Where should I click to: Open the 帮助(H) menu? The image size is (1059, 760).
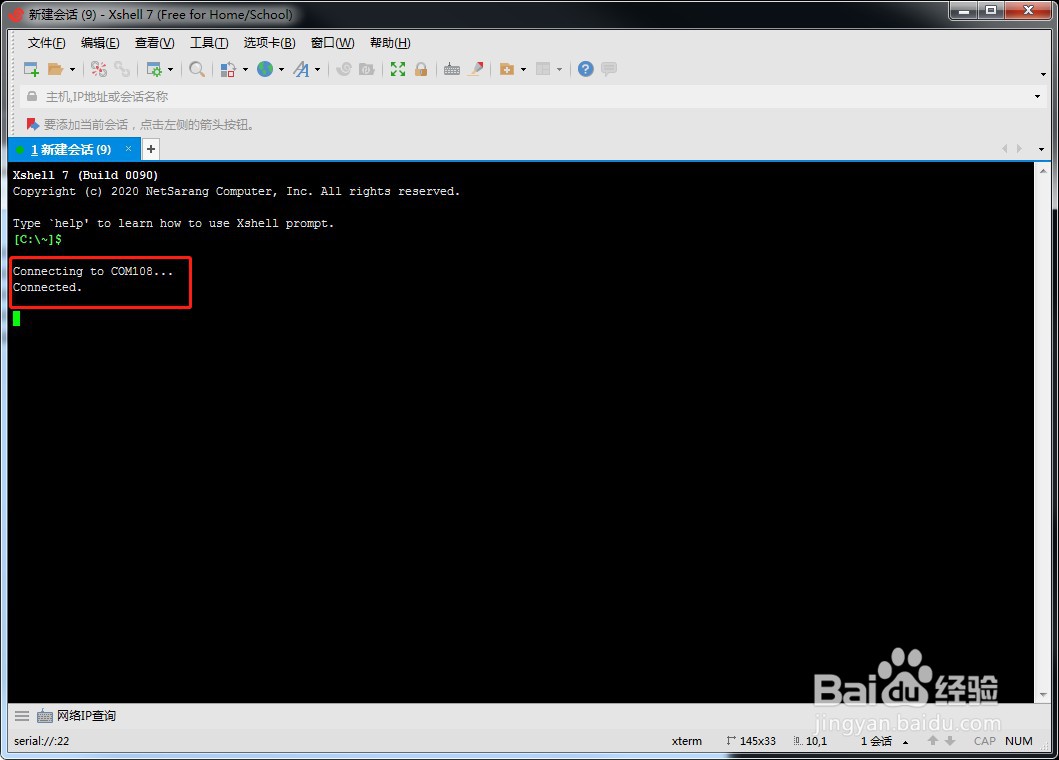pyautogui.click(x=390, y=43)
